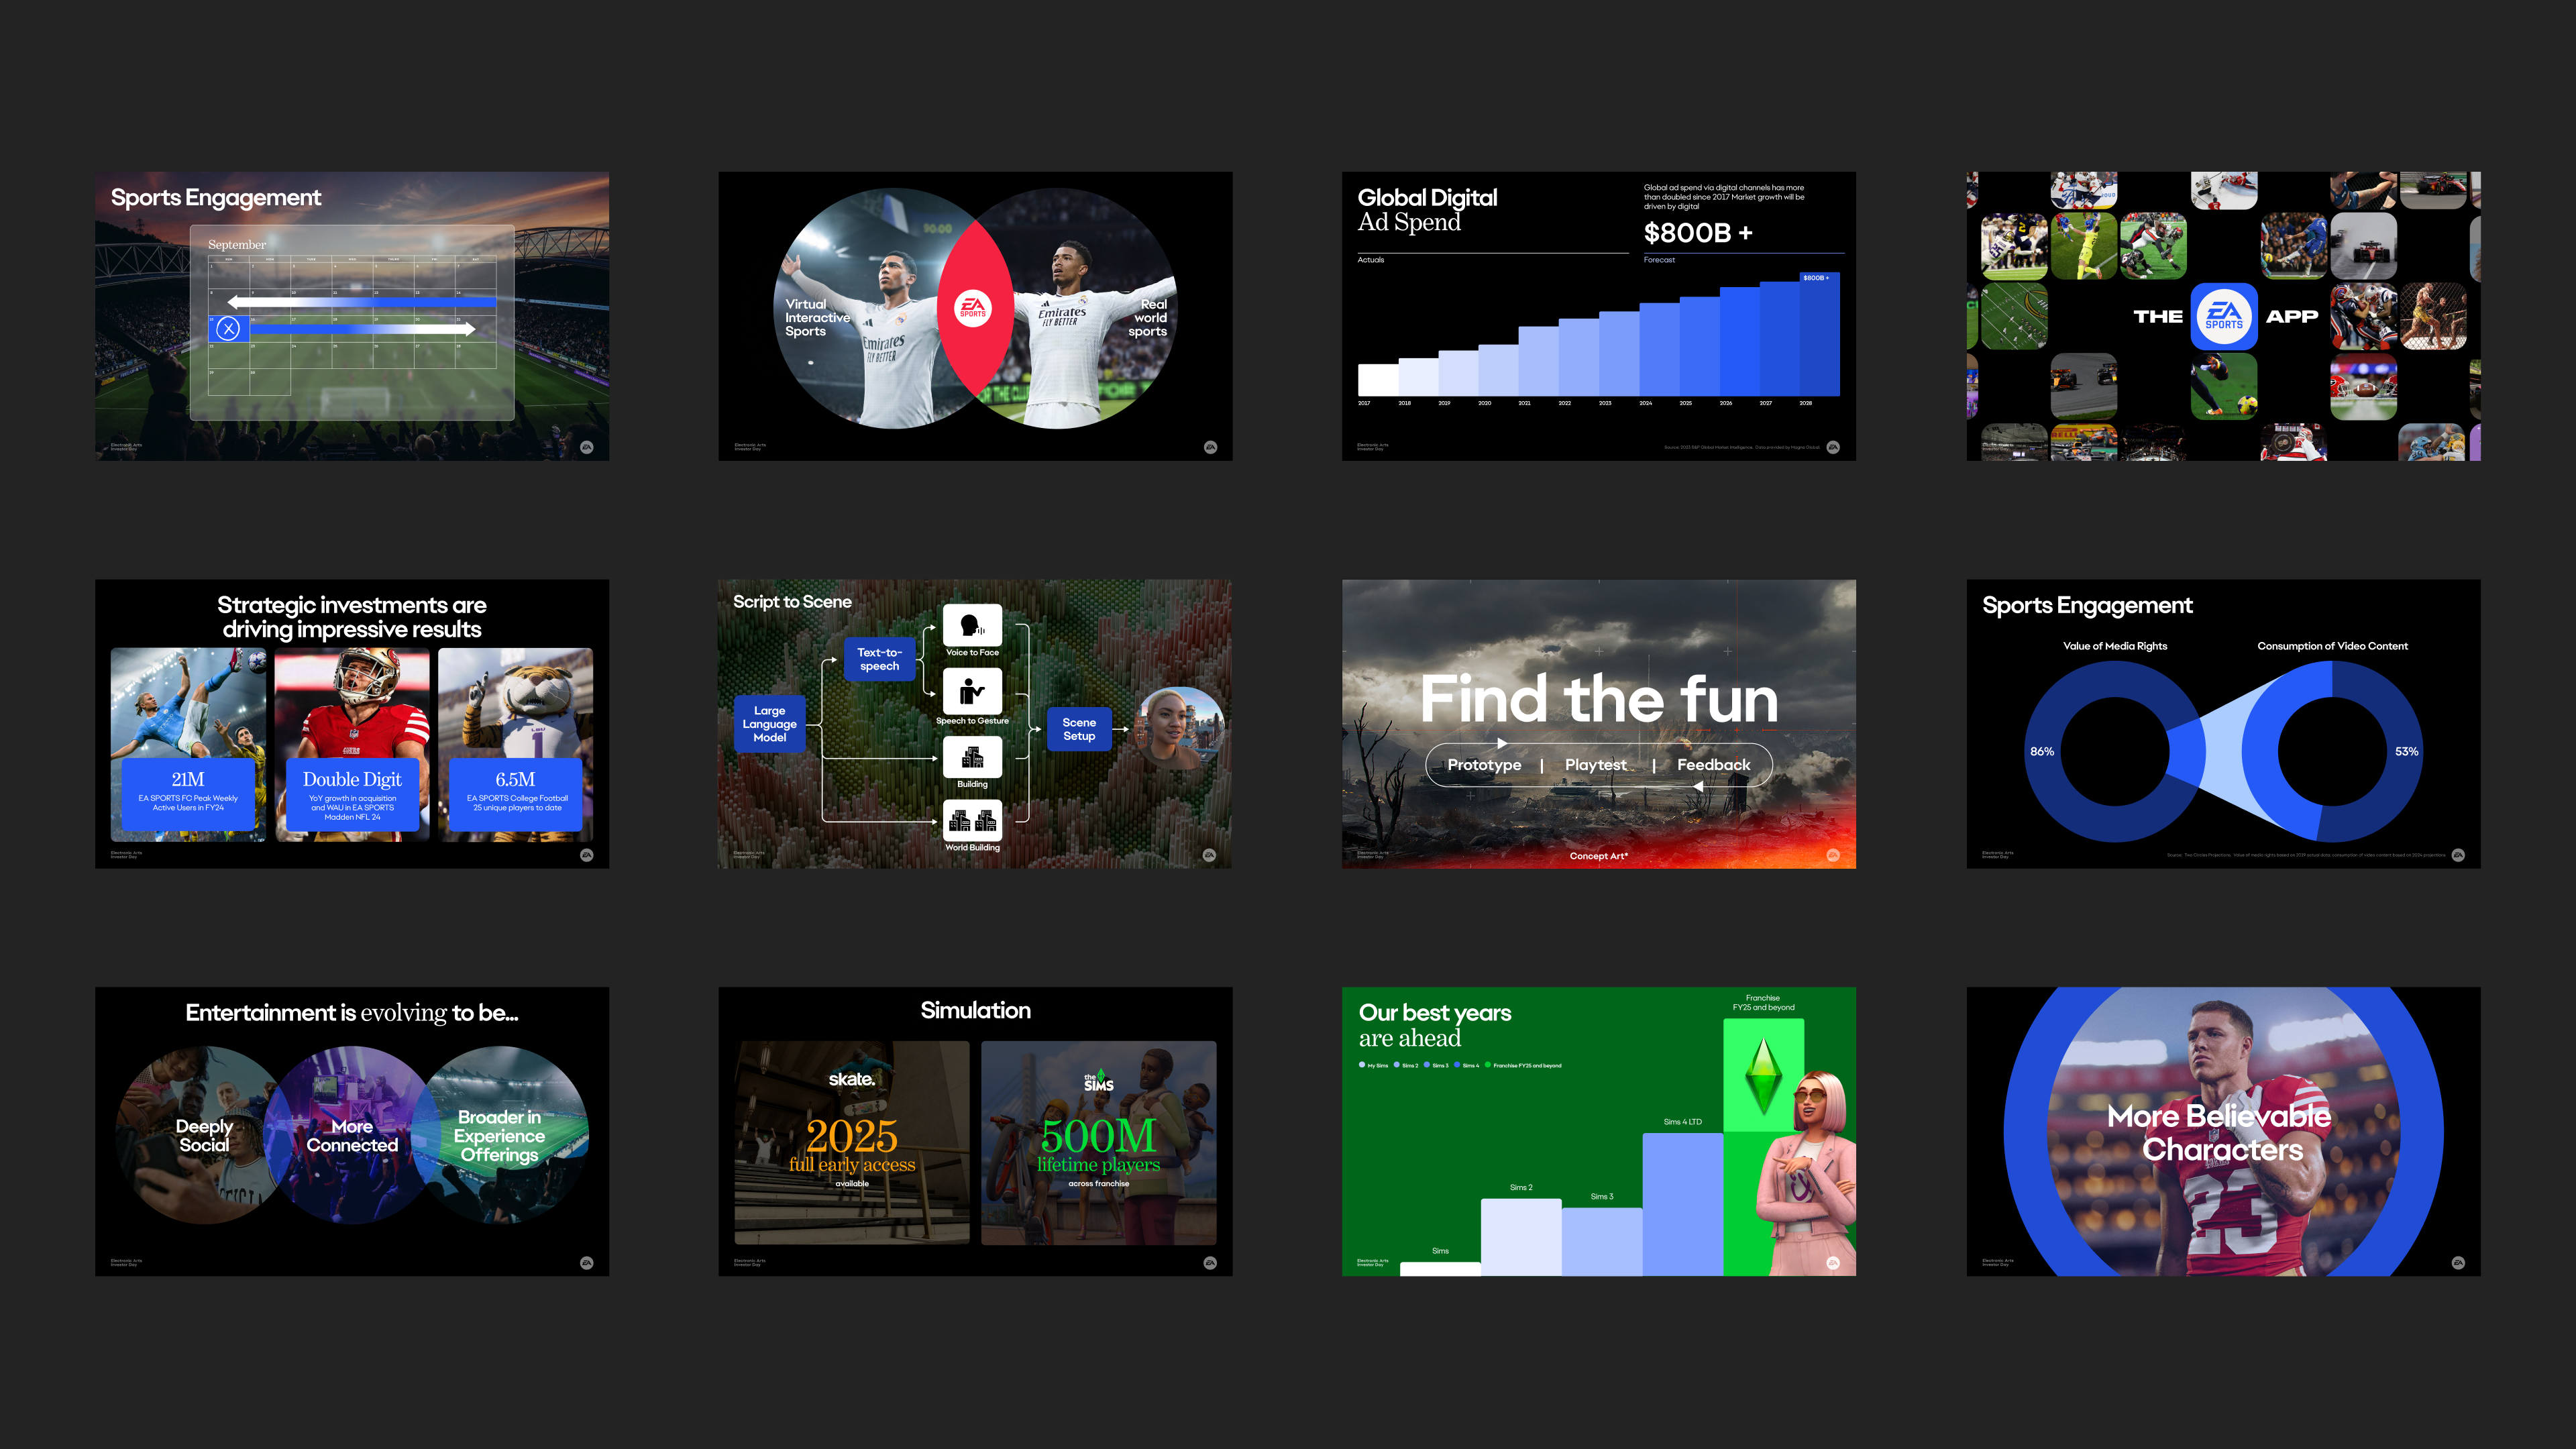The width and height of the screenshot is (2576, 1449).
Task: Click the white 2017 bar in the ad spend chart
Action: [x=1378, y=380]
